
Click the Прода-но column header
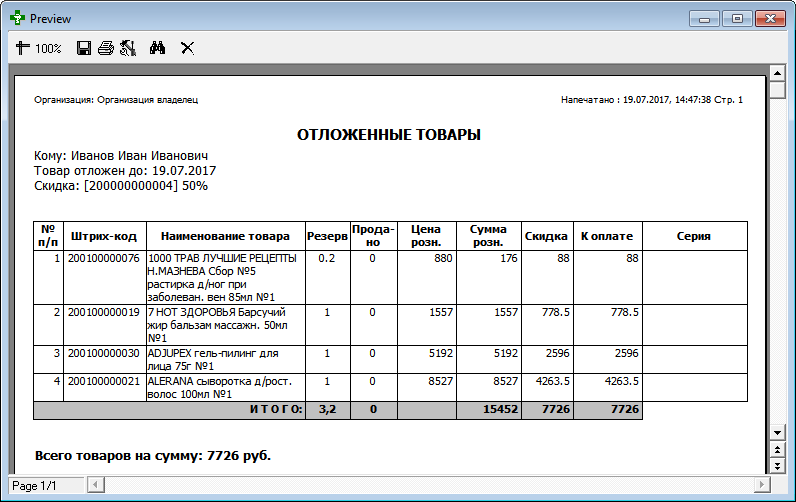point(373,236)
